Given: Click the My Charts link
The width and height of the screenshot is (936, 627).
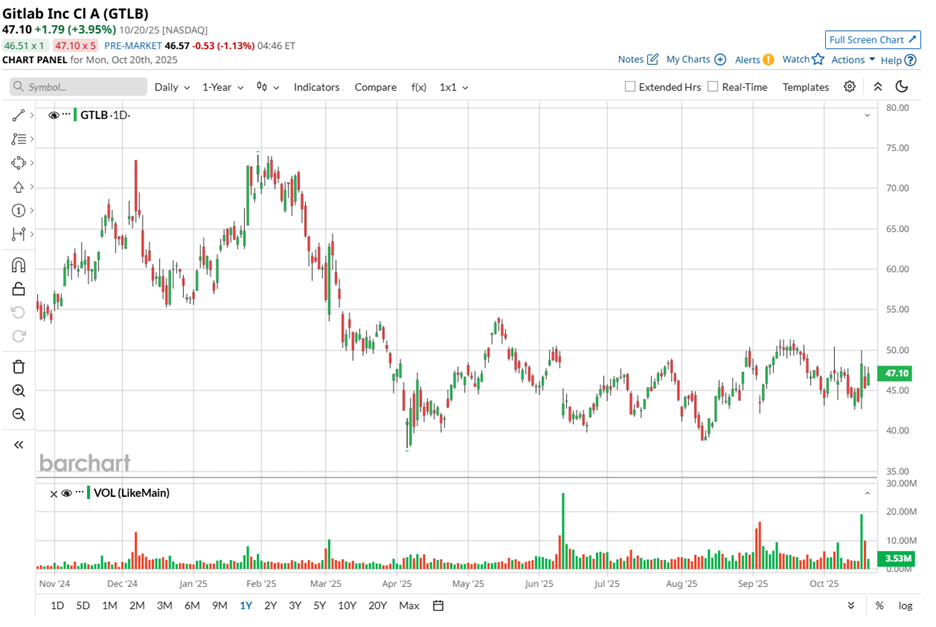Looking at the screenshot, I should click(x=688, y=59).
